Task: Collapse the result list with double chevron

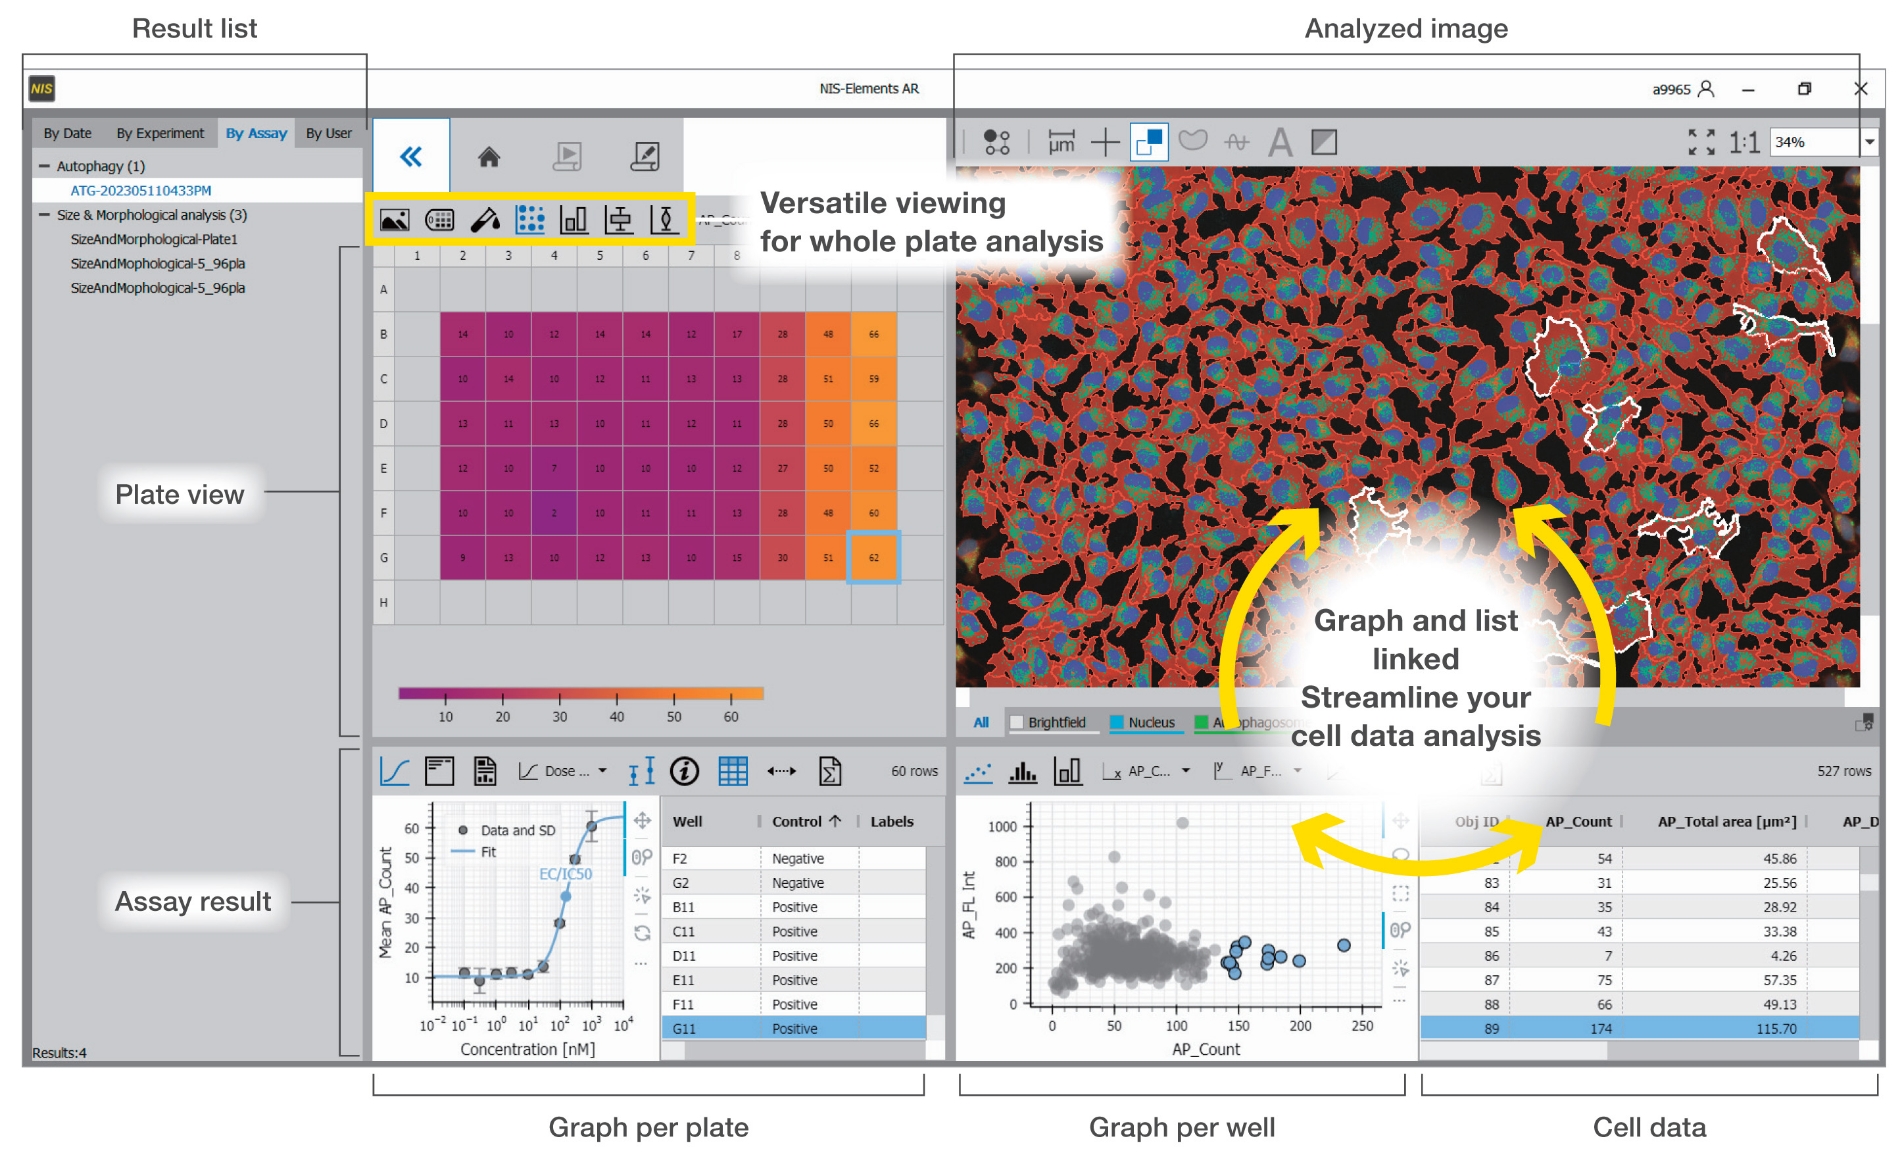Action: click(411, 156)
